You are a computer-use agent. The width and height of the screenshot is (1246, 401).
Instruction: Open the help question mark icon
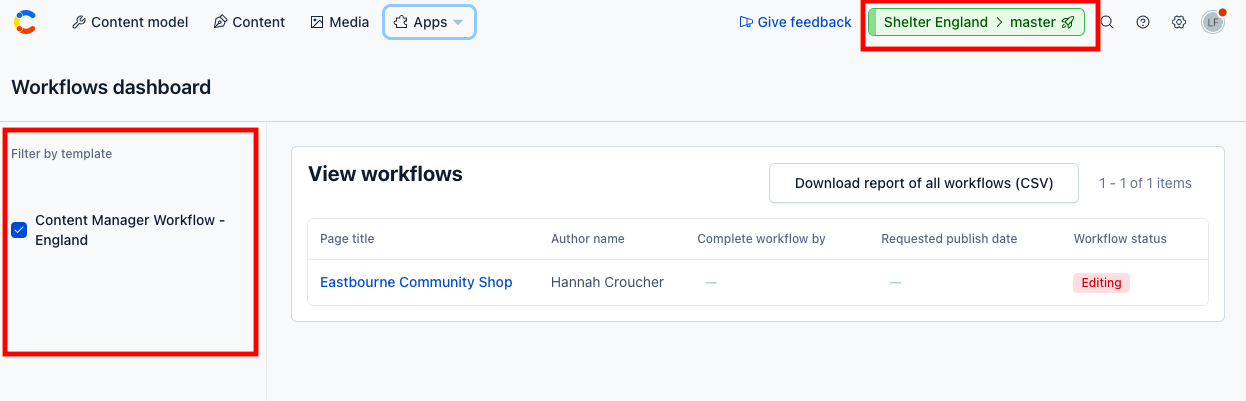pyautogui.click(x=1143, y=22)
